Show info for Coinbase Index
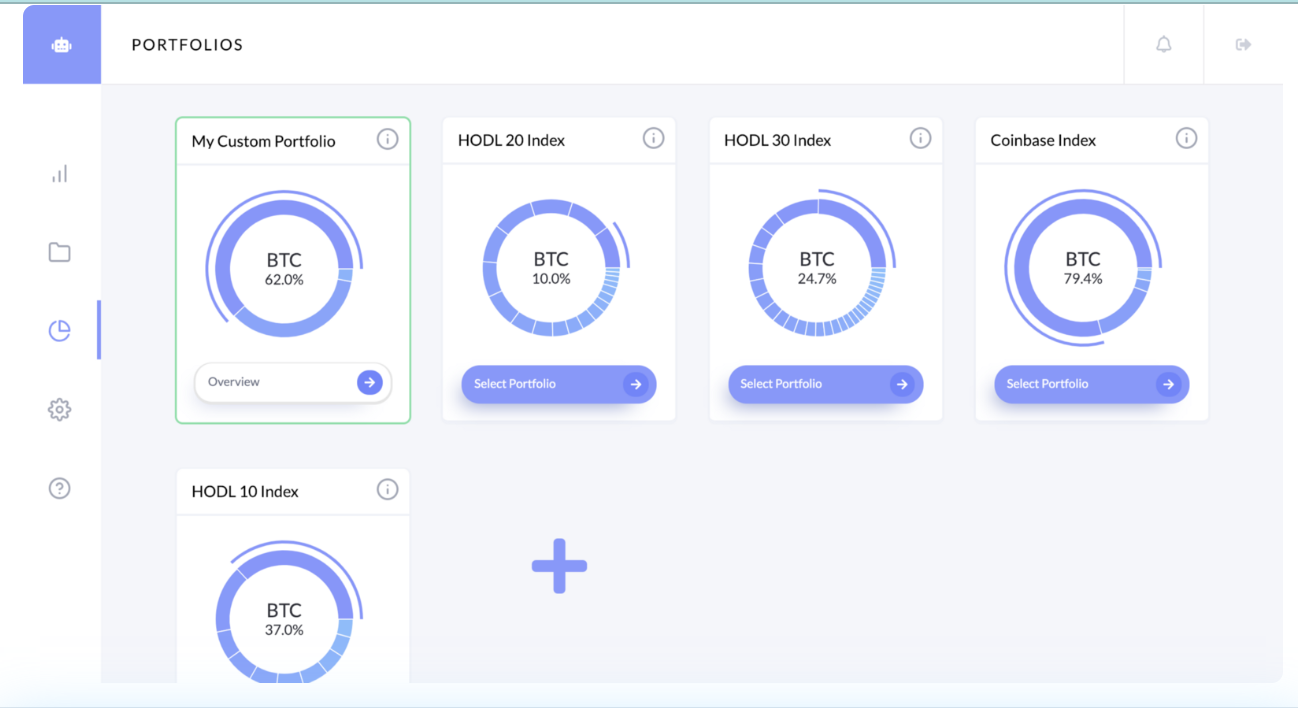The height and width of the screenshot is (714, 1298). click(1186, 138)
